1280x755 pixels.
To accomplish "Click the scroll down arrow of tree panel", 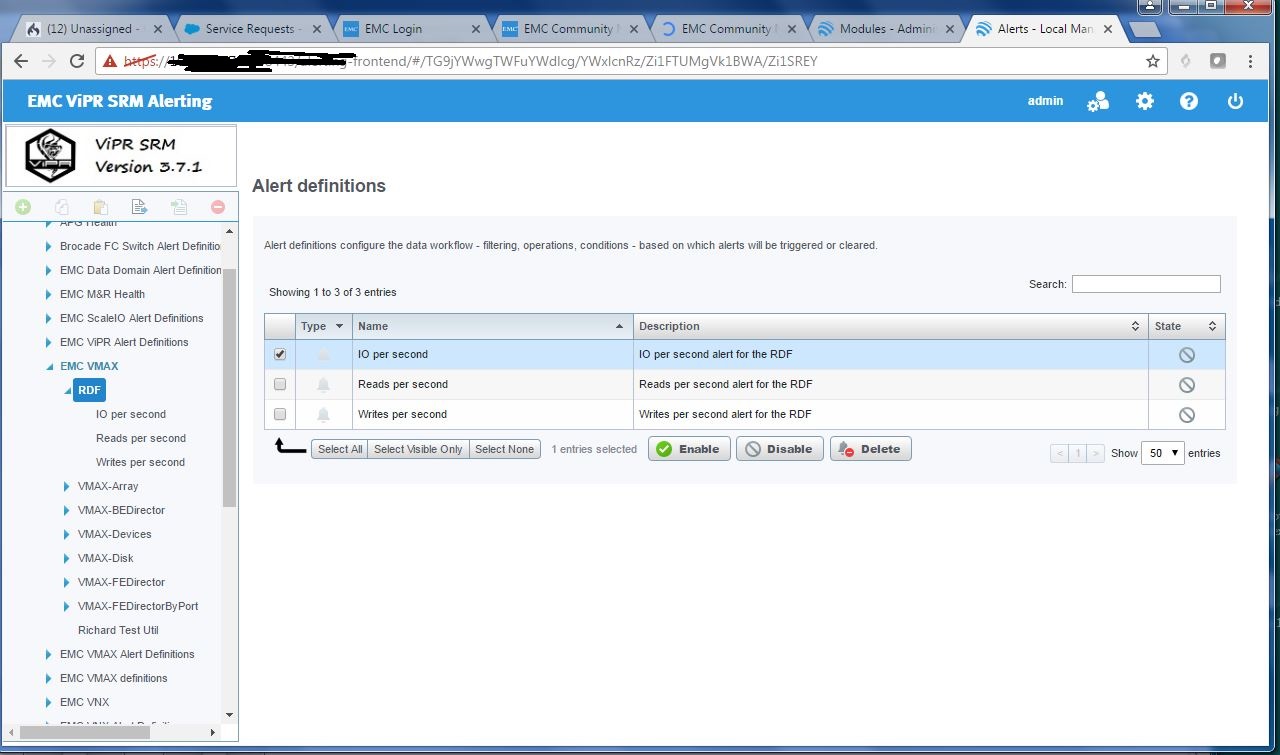I will tap(229, 715).
